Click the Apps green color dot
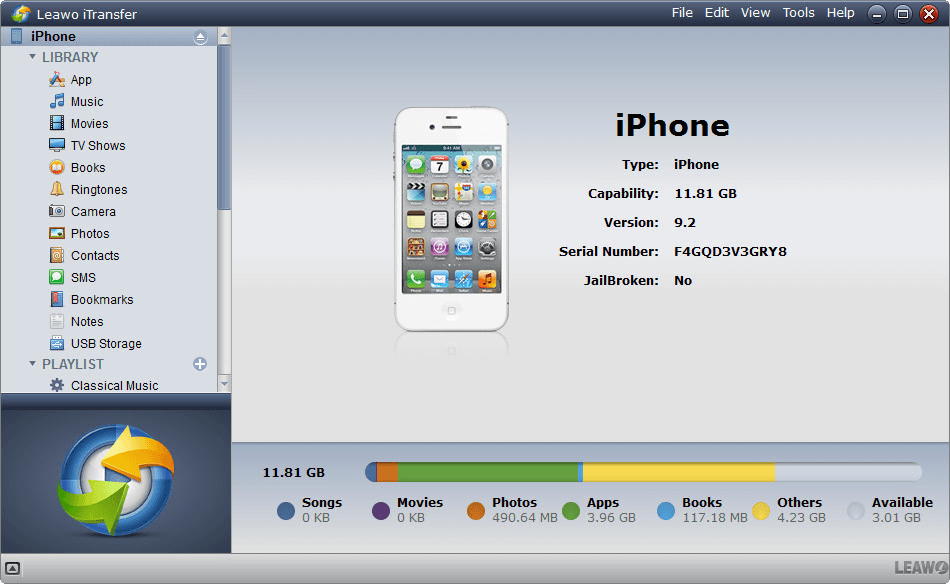950x584 pixels. 571,511
